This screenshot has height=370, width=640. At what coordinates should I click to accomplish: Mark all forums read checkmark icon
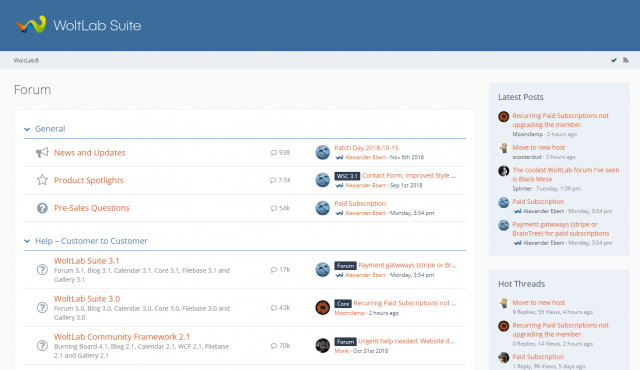[613, 60]
